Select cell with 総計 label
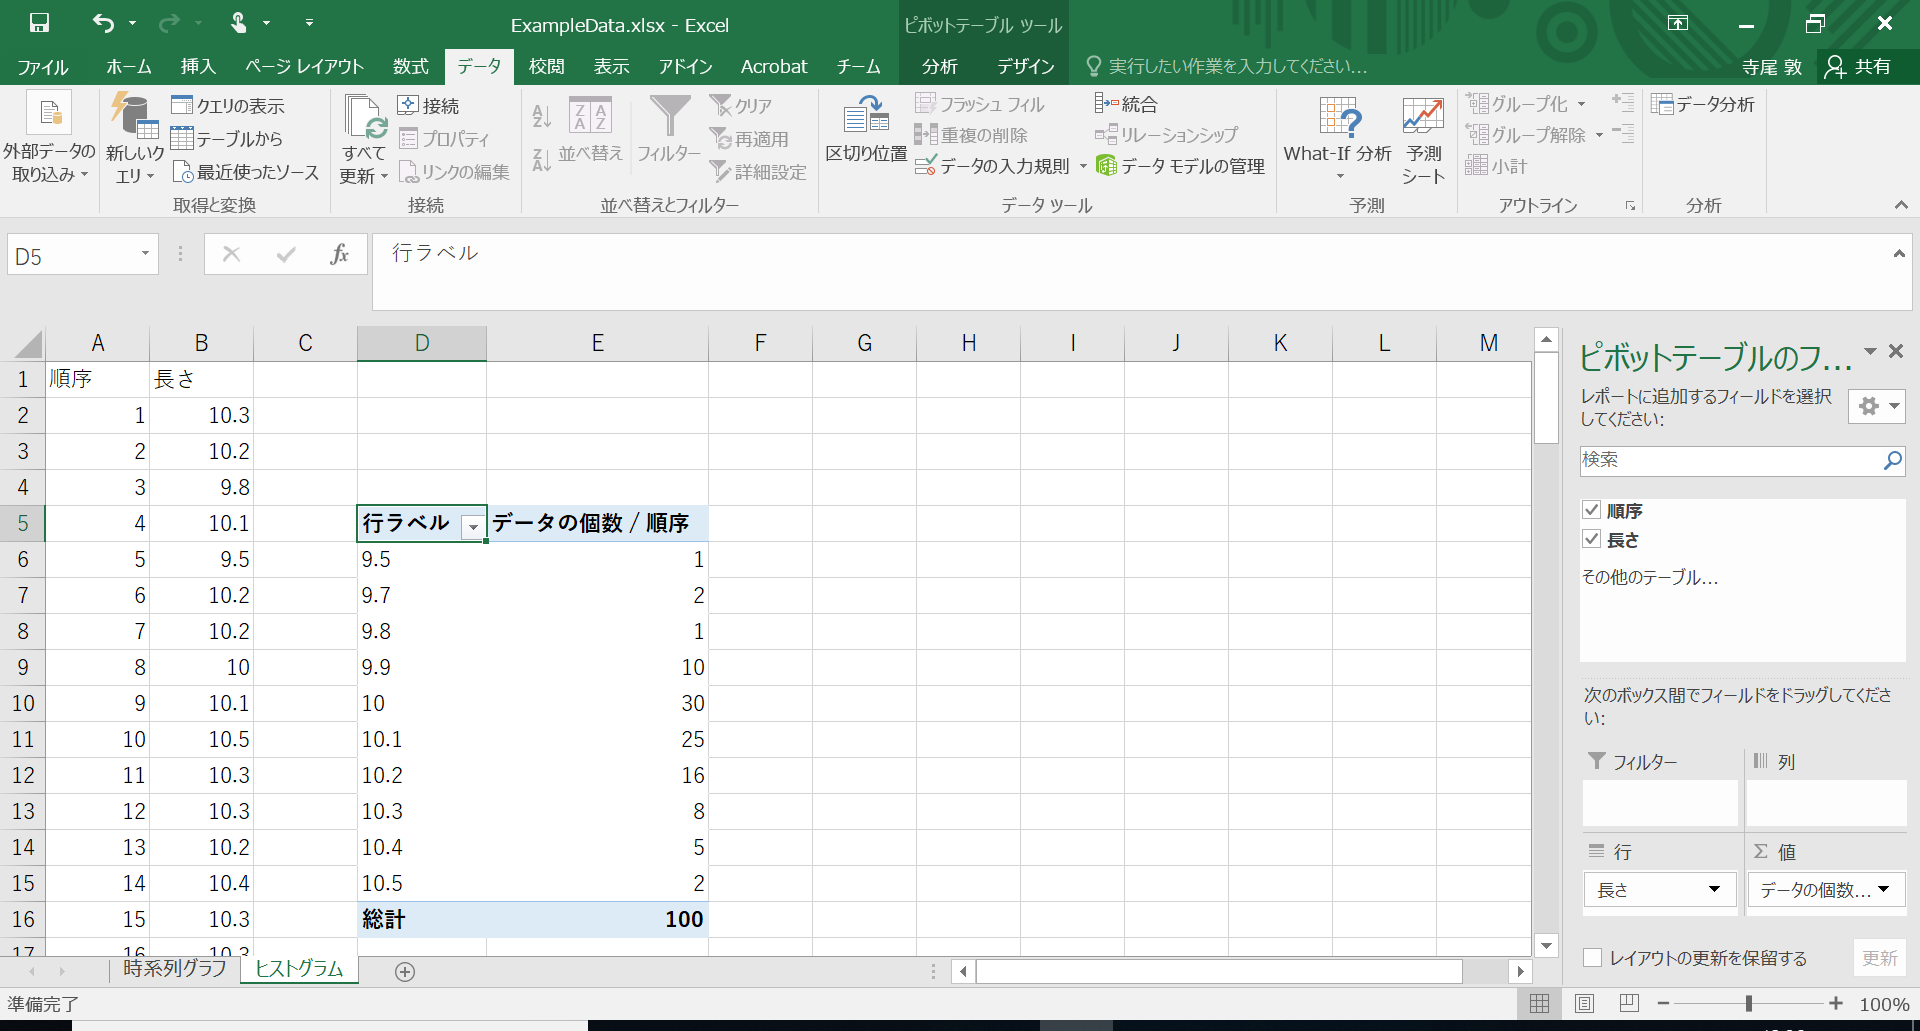The height and width of the screenshot is (1031, 1920). 422,919
